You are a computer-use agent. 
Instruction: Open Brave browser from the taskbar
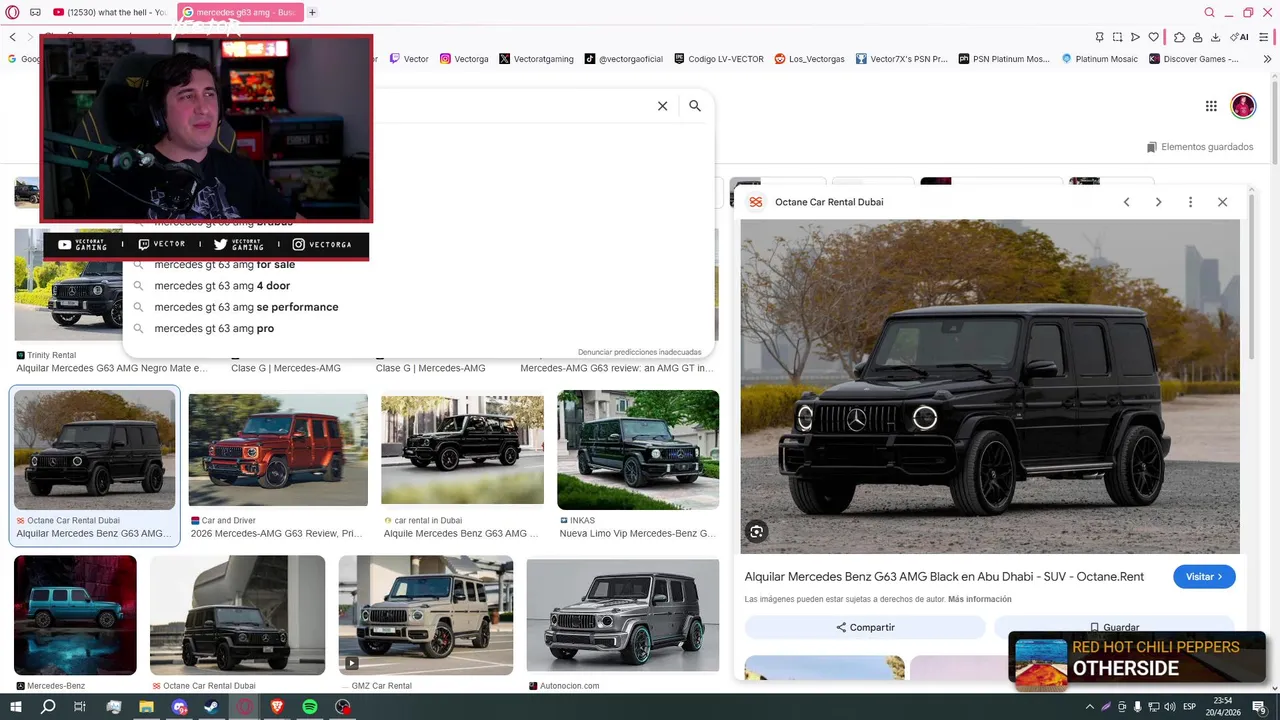[277, 707]
